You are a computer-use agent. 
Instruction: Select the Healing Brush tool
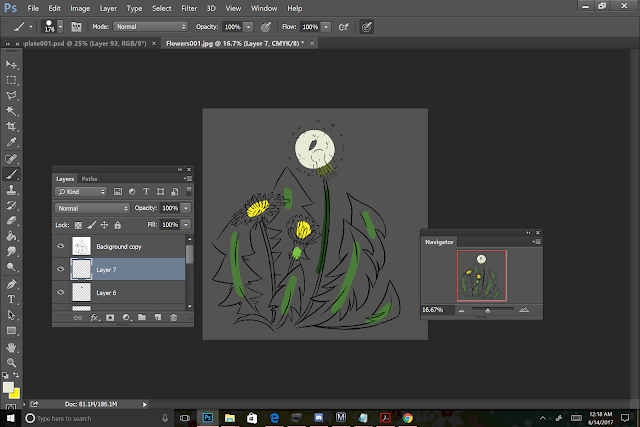[11, 159]
